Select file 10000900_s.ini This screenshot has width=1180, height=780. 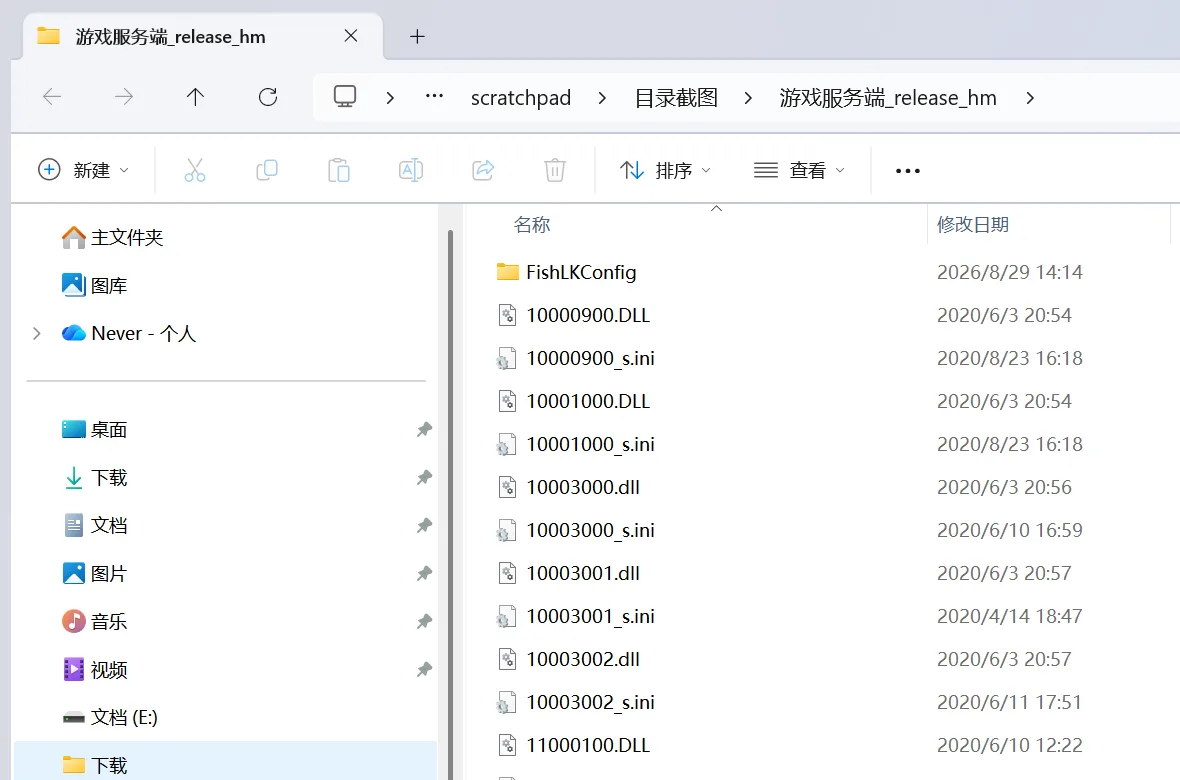coord(576,358)
